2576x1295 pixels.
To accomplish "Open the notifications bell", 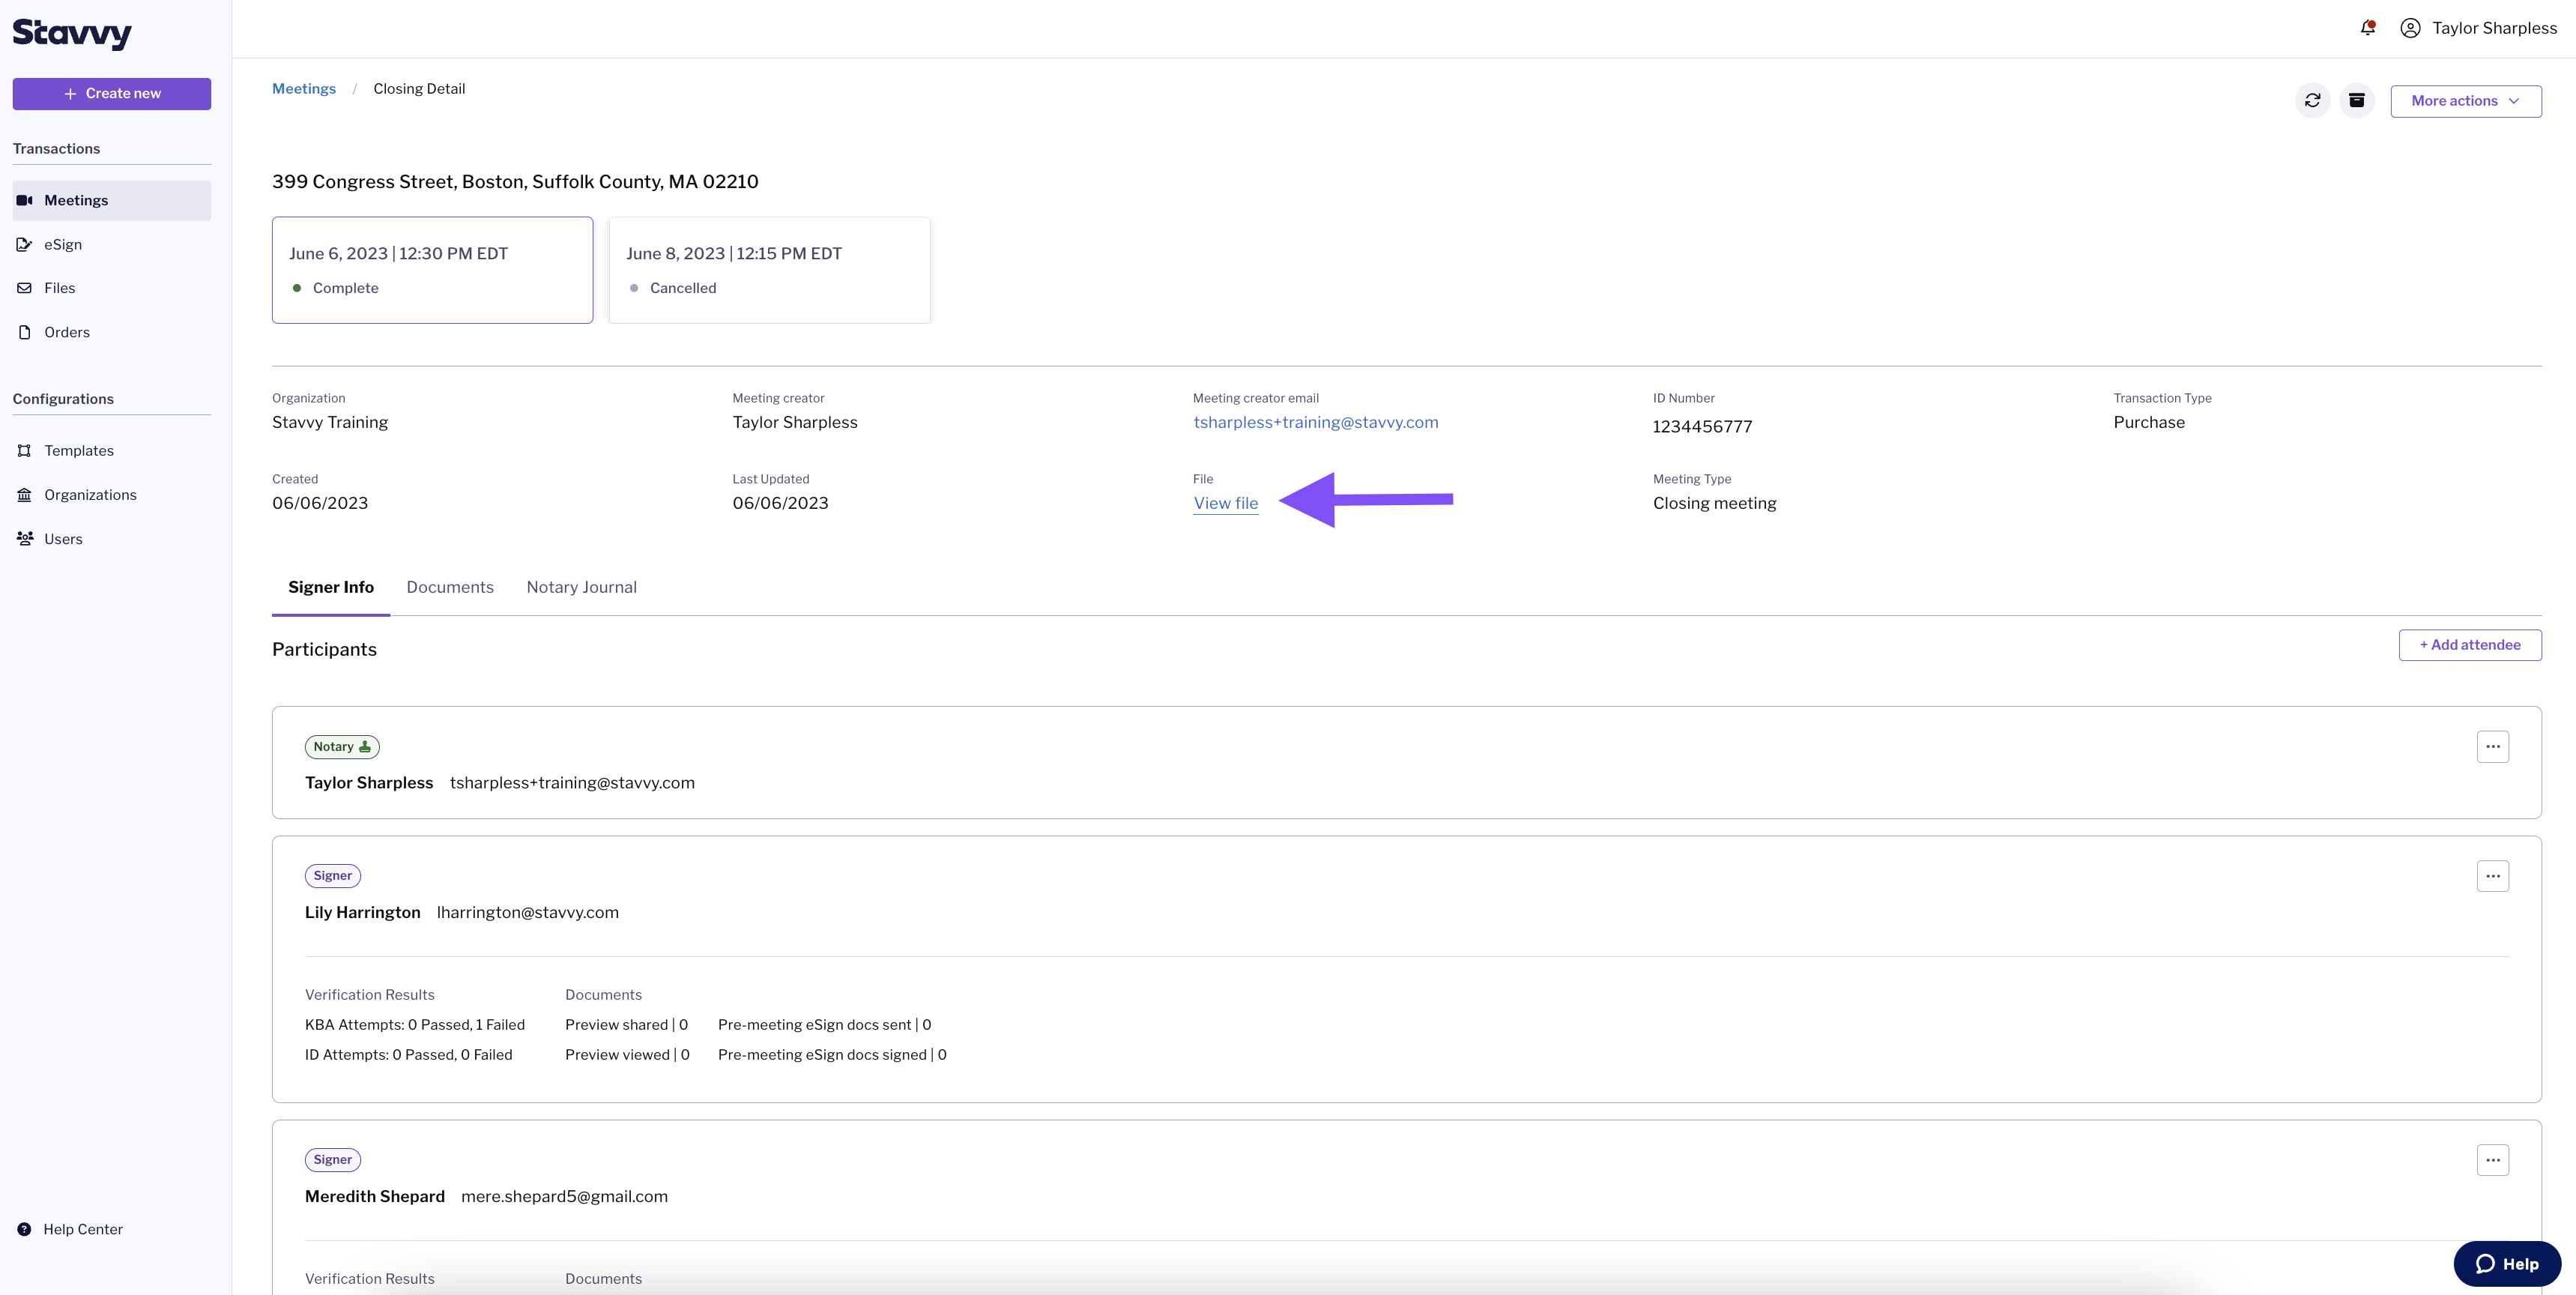I will (2367, 27).
